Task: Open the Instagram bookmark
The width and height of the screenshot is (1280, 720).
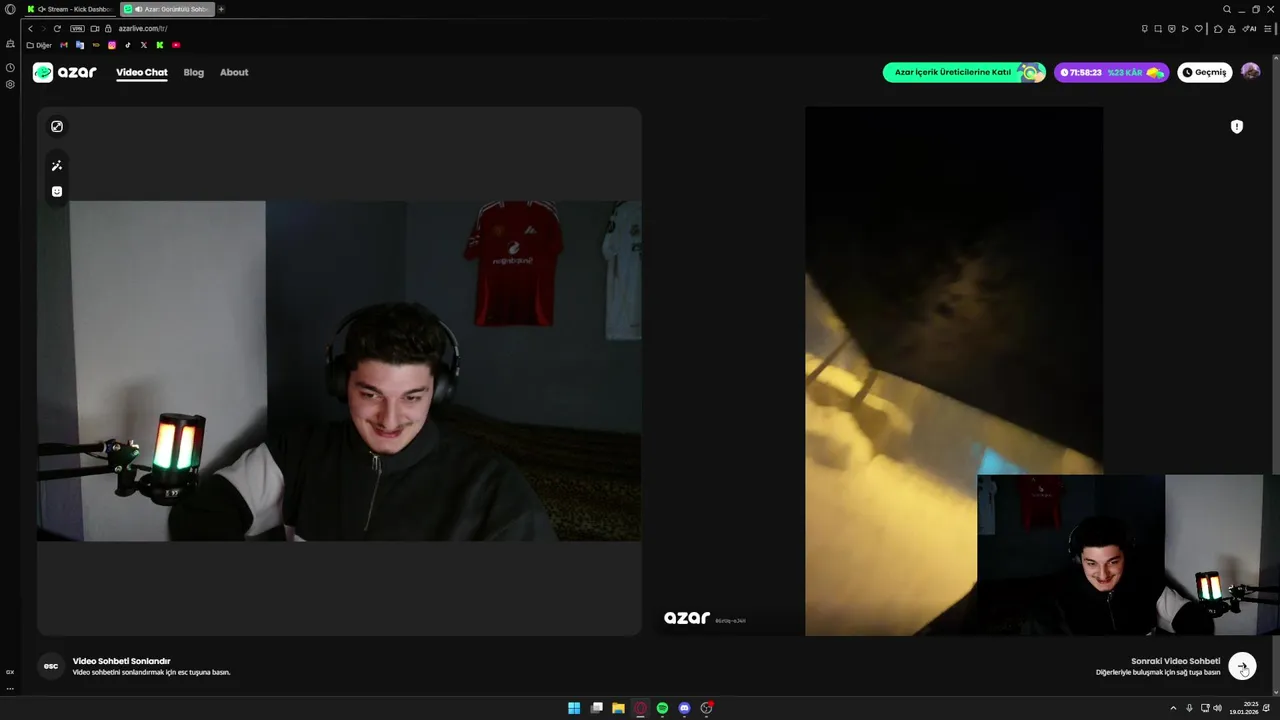Action: coord(112,45)
